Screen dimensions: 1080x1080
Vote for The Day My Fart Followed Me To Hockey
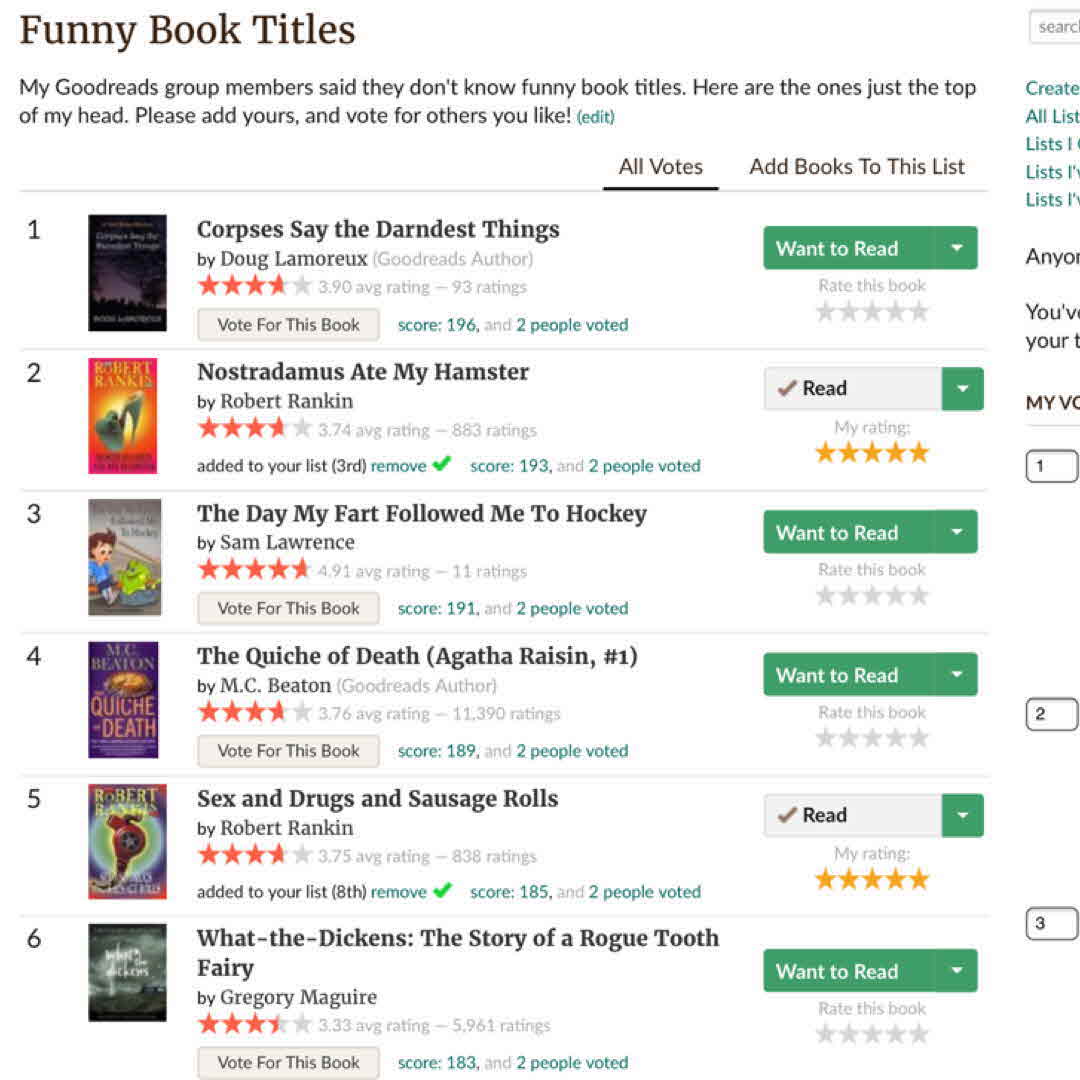pyautogui.click(x=288, y=608)
